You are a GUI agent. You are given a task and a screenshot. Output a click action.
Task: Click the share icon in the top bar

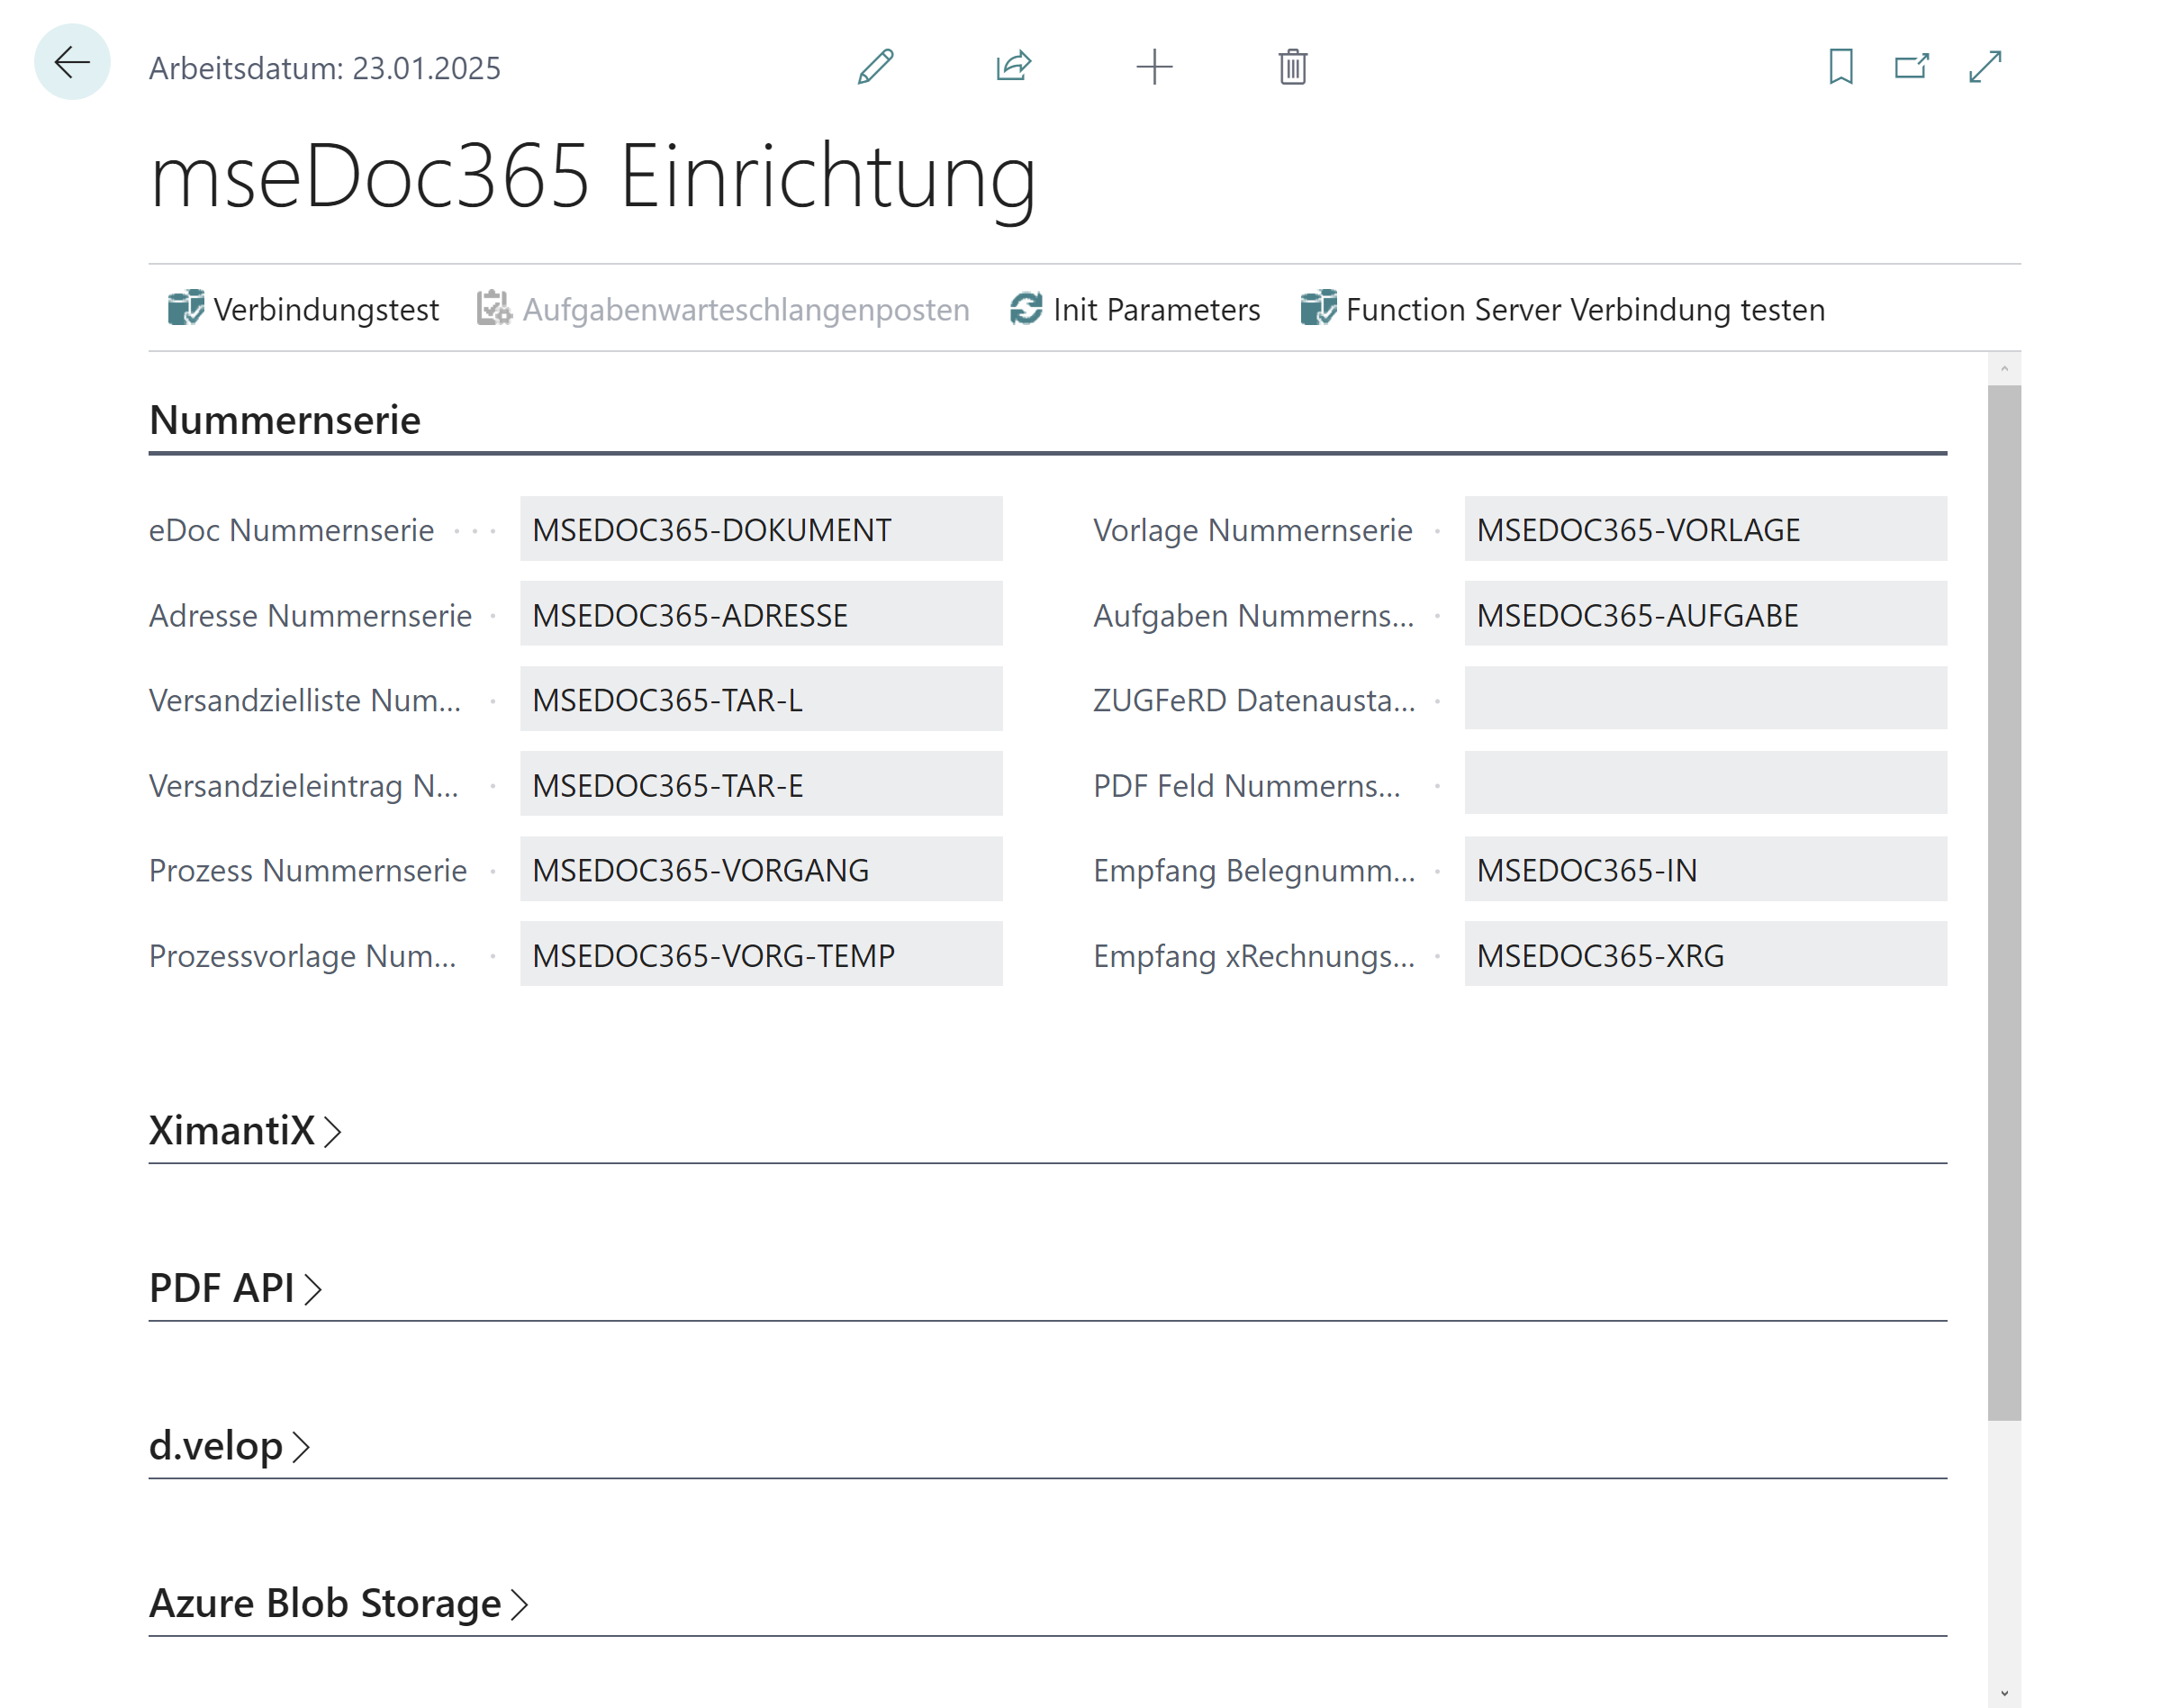tap(1013, 66)
